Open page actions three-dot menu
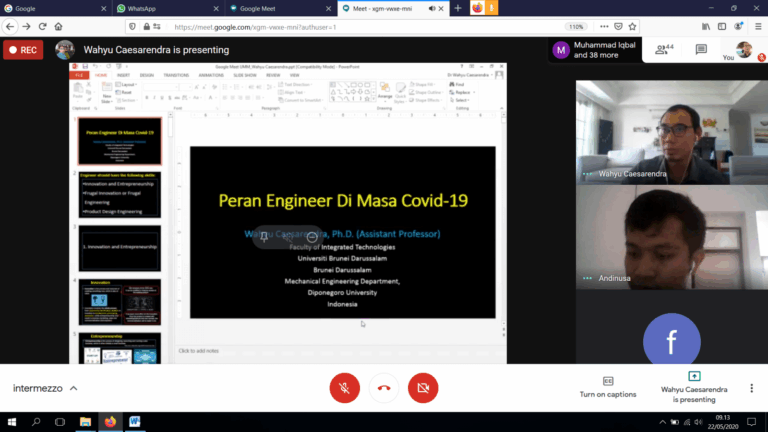 pyautogui.click(x=604, y=27)
